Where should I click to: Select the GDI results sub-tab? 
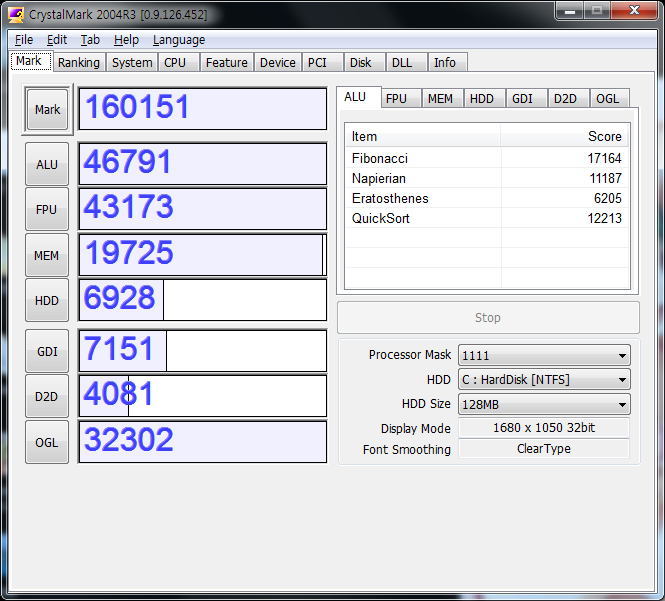526,98
